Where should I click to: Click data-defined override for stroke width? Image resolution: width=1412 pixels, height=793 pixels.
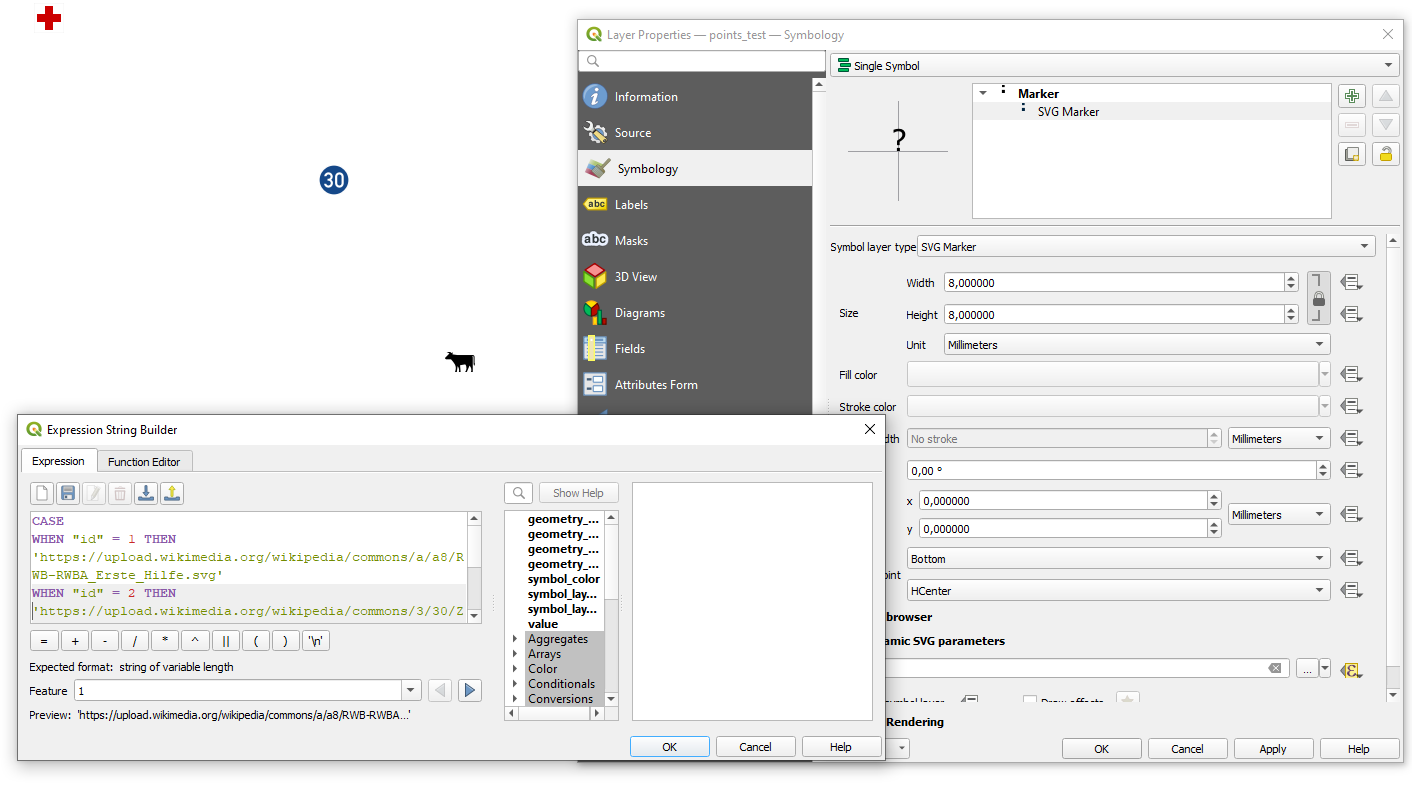[1352, 439]
